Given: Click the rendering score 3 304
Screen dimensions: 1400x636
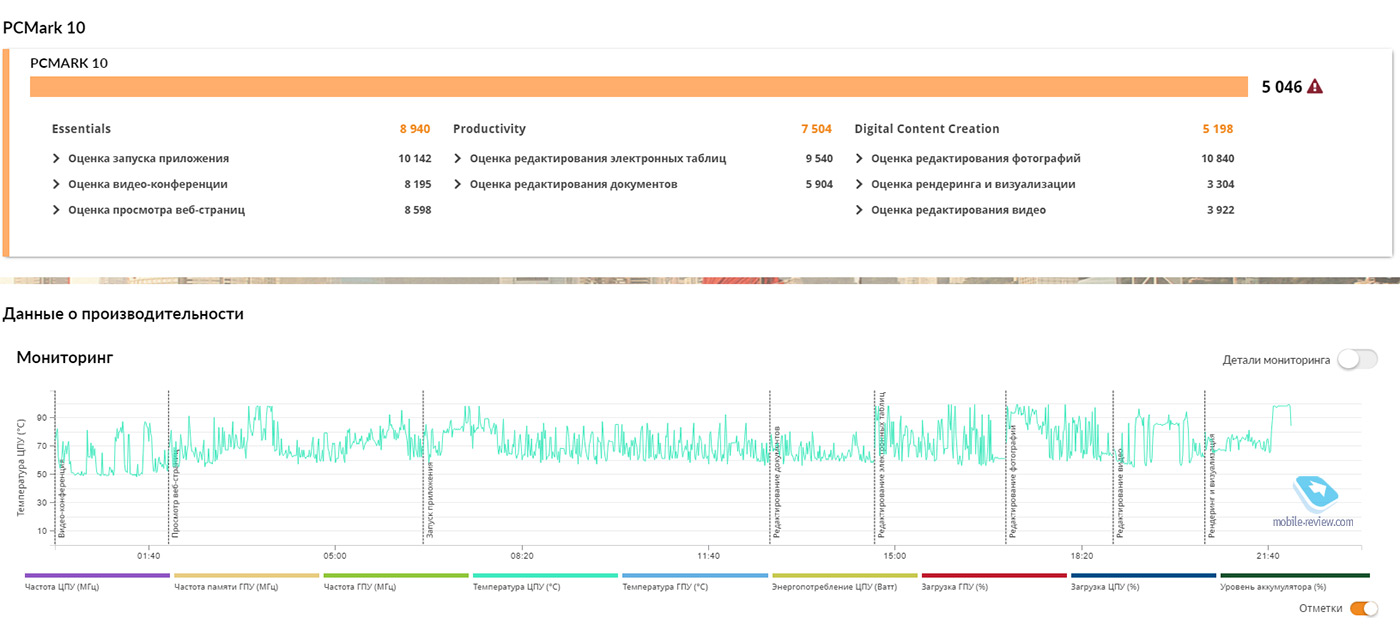Looking at the screenshot, I should click(x=1221, y=184).
